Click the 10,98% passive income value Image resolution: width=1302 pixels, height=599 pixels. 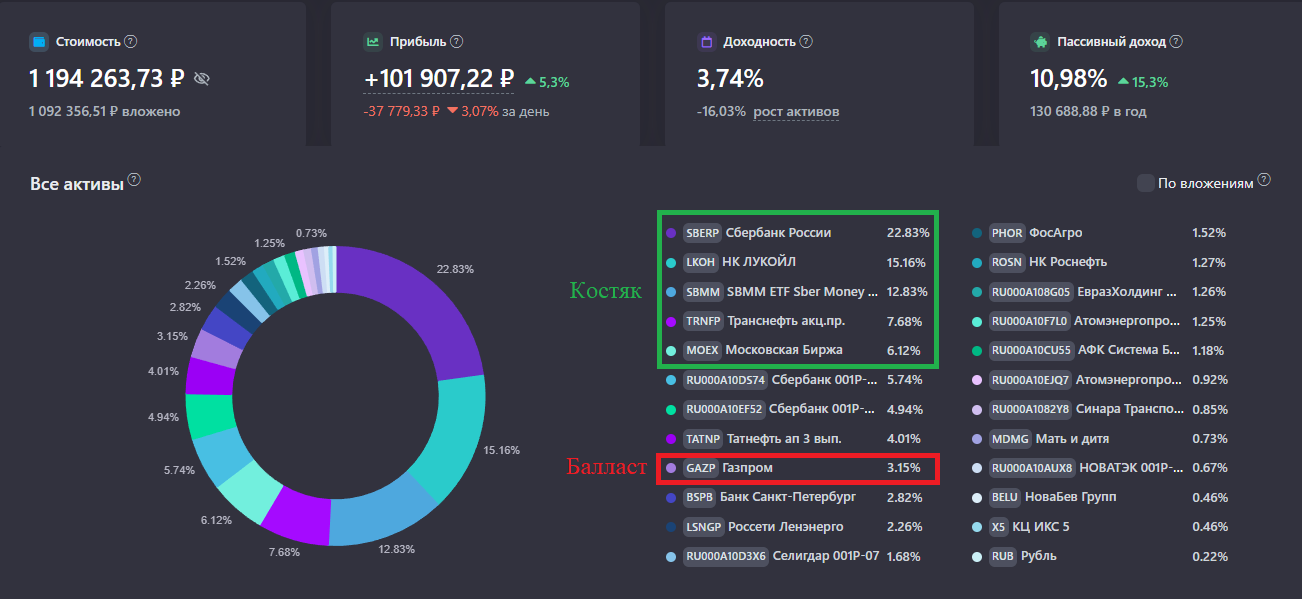click(1069, 79)
